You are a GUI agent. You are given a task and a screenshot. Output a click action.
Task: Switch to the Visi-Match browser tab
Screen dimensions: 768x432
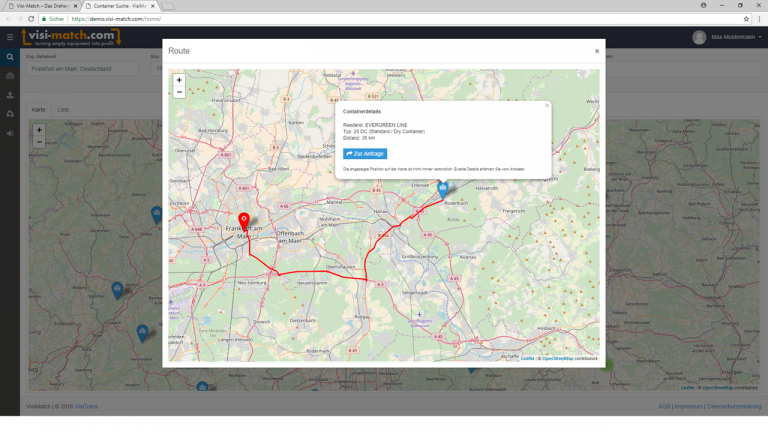pos(46,5)
